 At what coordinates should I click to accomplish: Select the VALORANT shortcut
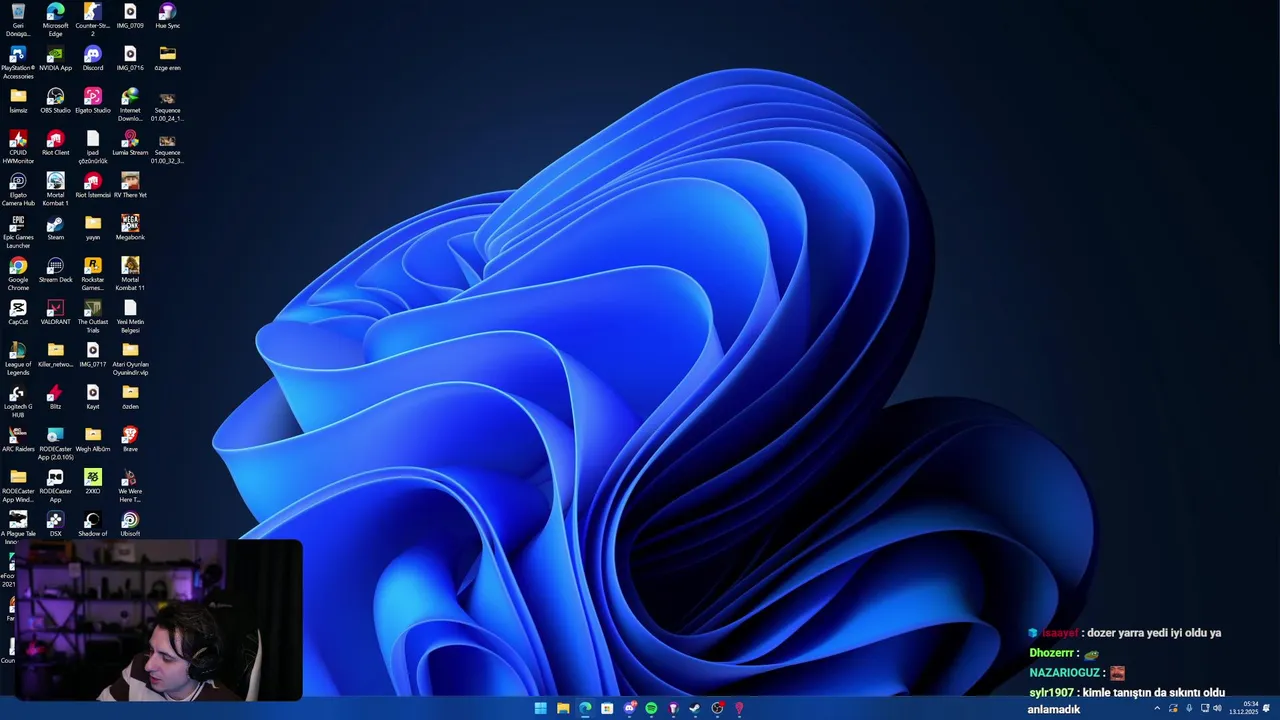coord(55,312)
